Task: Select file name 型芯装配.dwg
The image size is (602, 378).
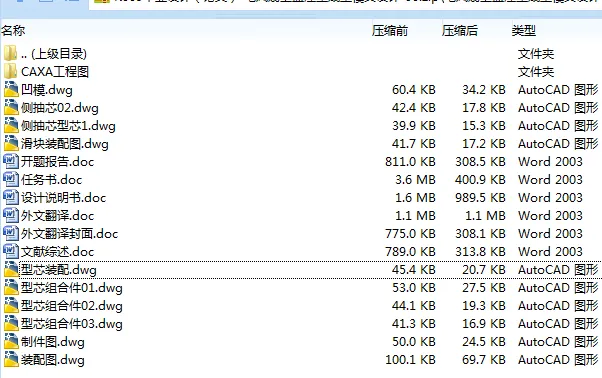Action: coord(59,270)
